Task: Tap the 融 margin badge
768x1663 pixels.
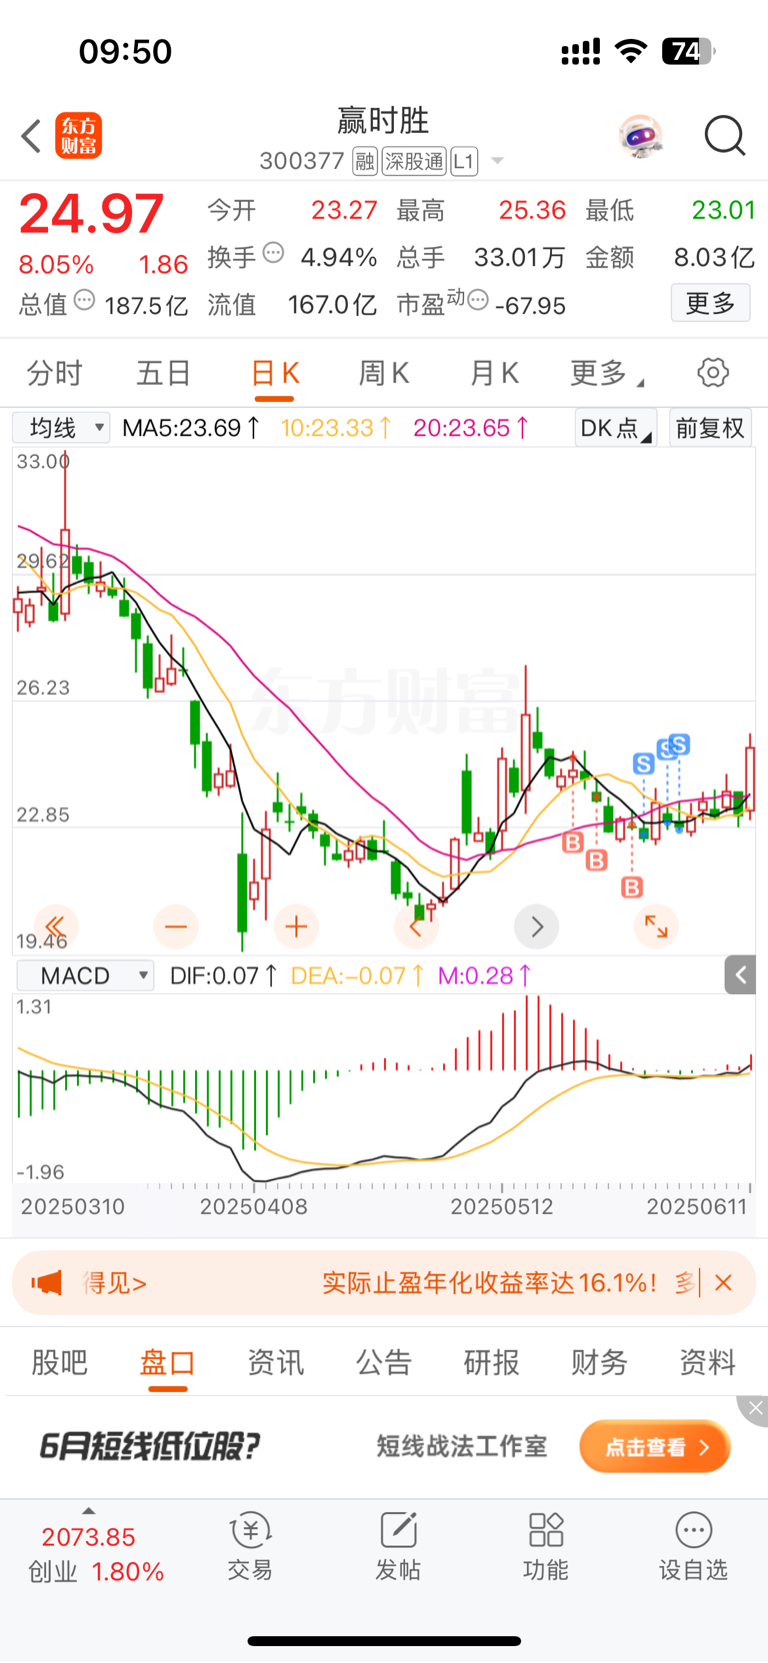Action: click(365, 161)
